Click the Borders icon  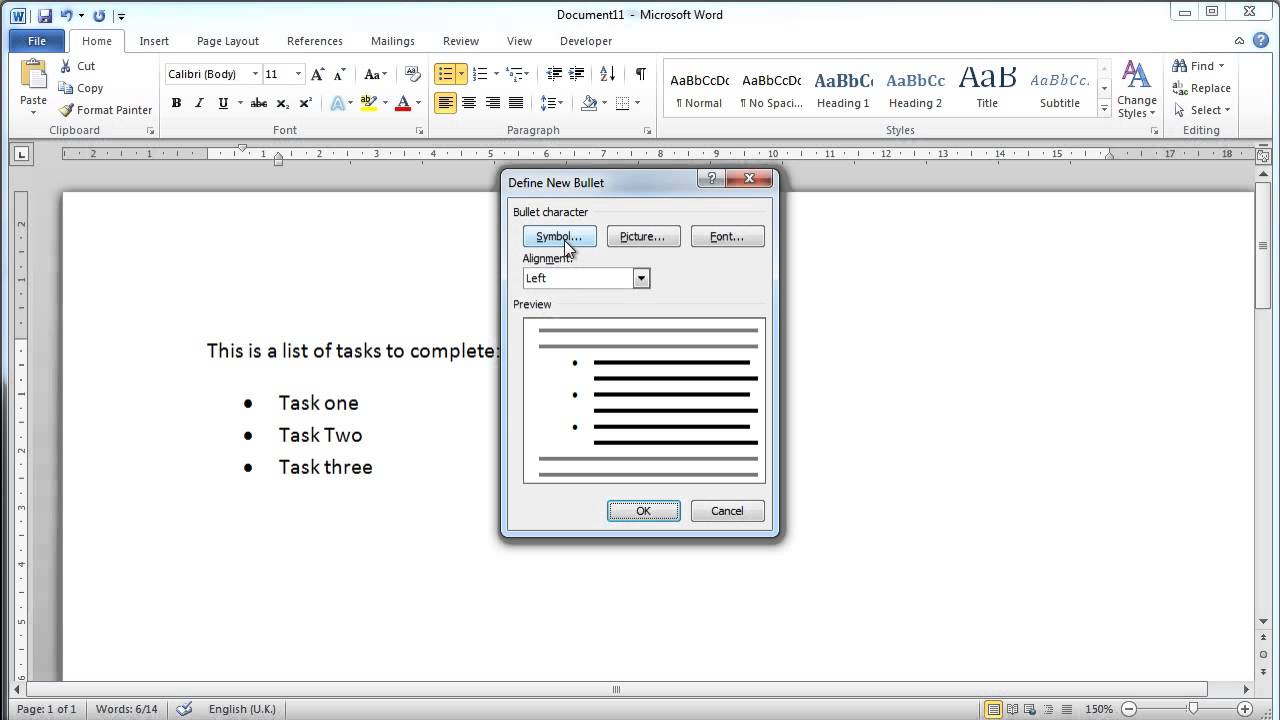tap(623, 103)
